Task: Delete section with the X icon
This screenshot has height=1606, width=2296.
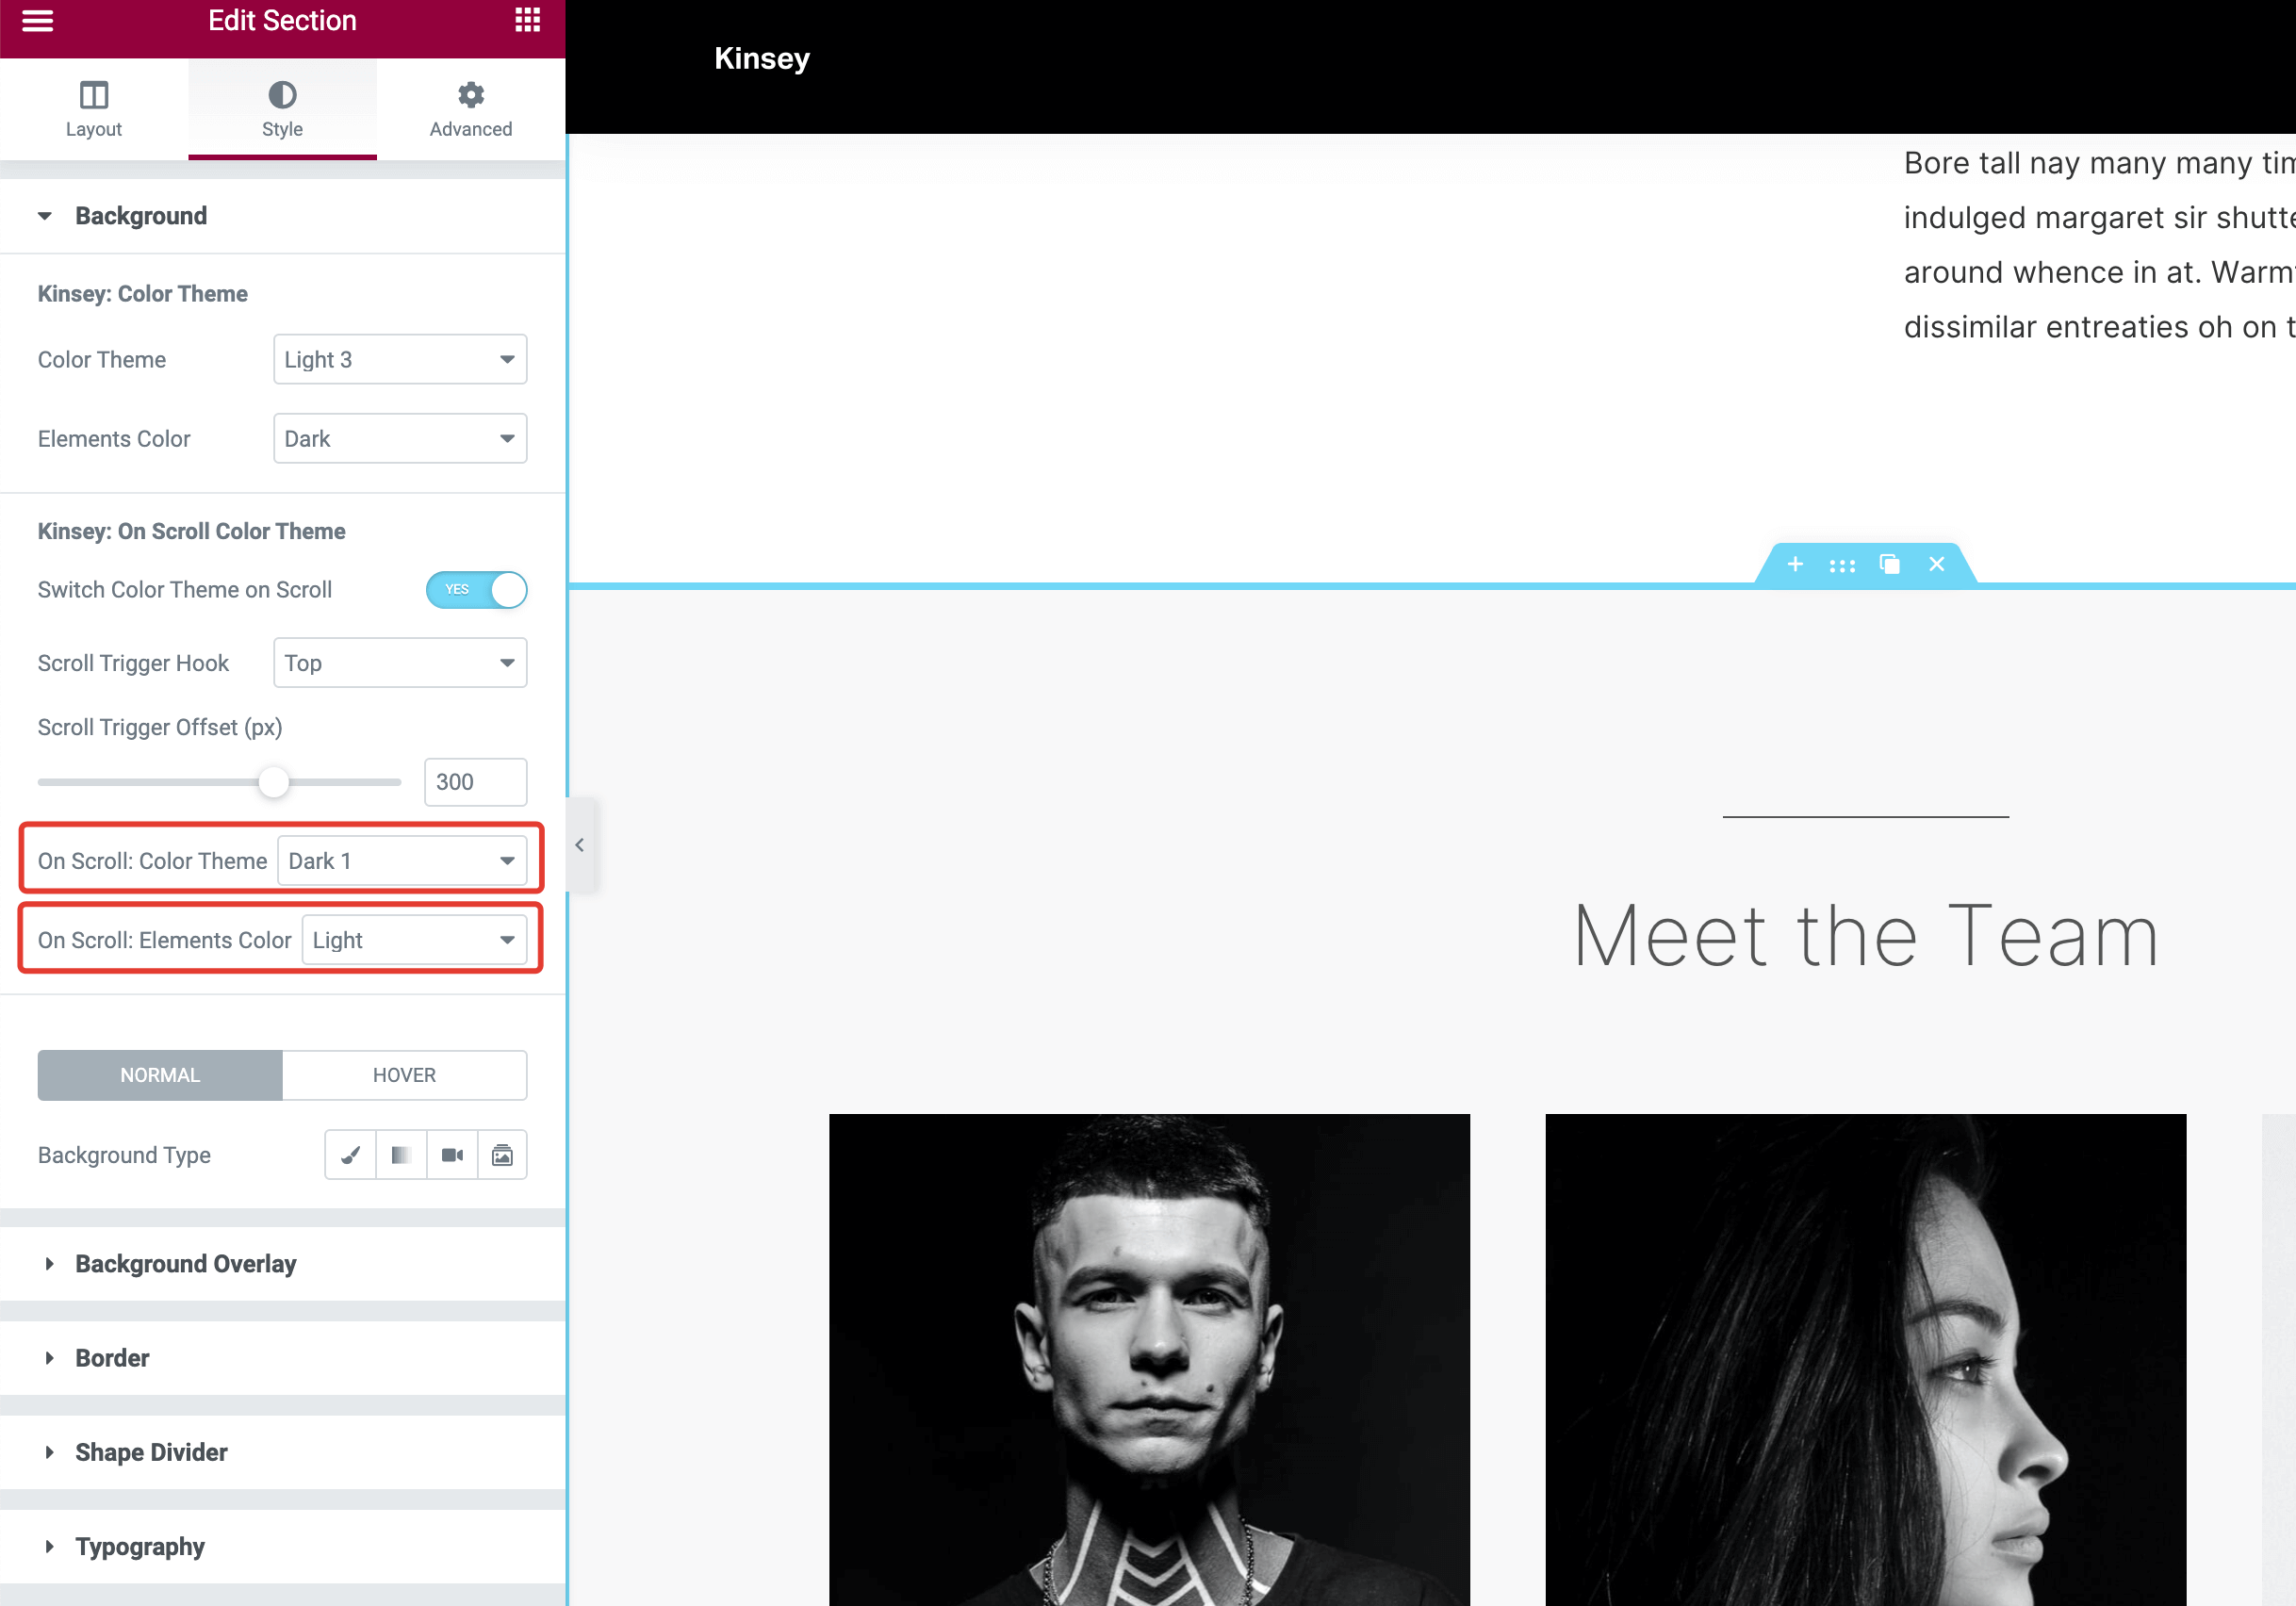Action: [x=1936, y=564]
